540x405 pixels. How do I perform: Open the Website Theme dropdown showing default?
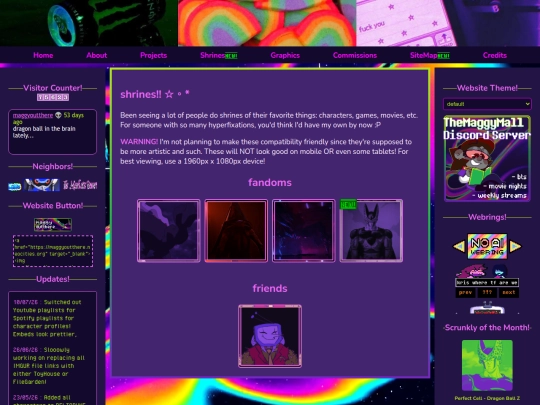coord(487,104)
